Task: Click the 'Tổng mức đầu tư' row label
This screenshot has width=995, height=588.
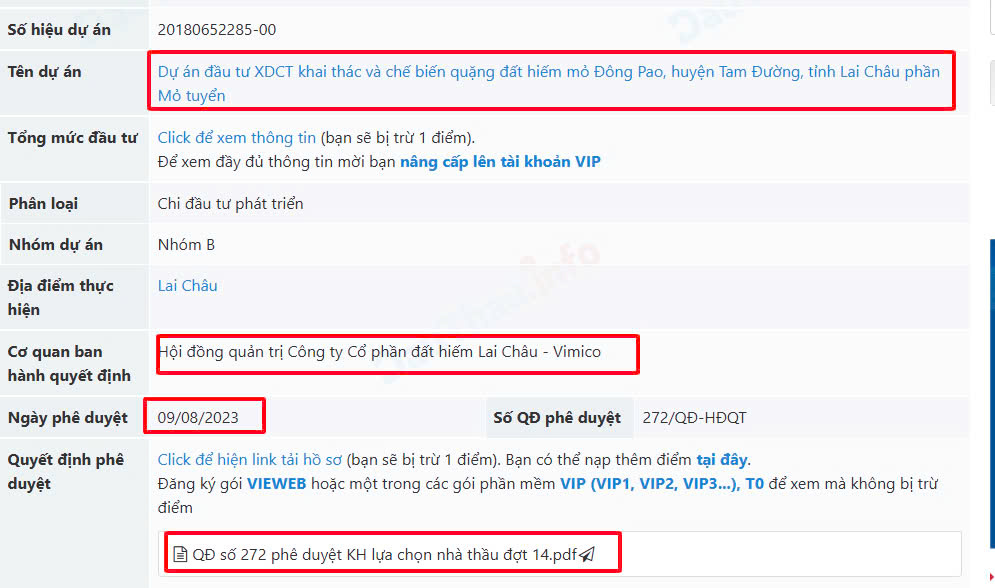Action: click(x=72, y=138)
